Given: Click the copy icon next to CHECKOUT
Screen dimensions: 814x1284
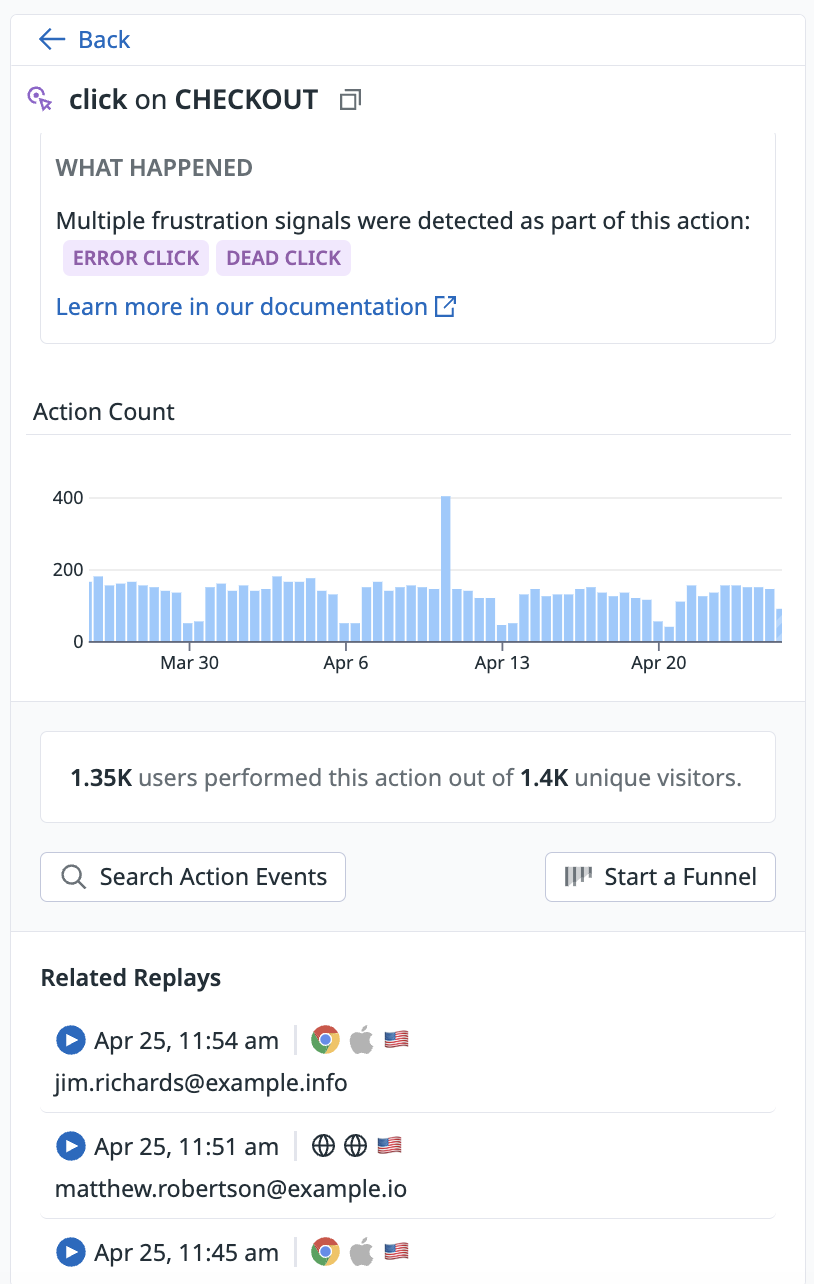Looking at the screenshot, I should click(x=350, y=100).
